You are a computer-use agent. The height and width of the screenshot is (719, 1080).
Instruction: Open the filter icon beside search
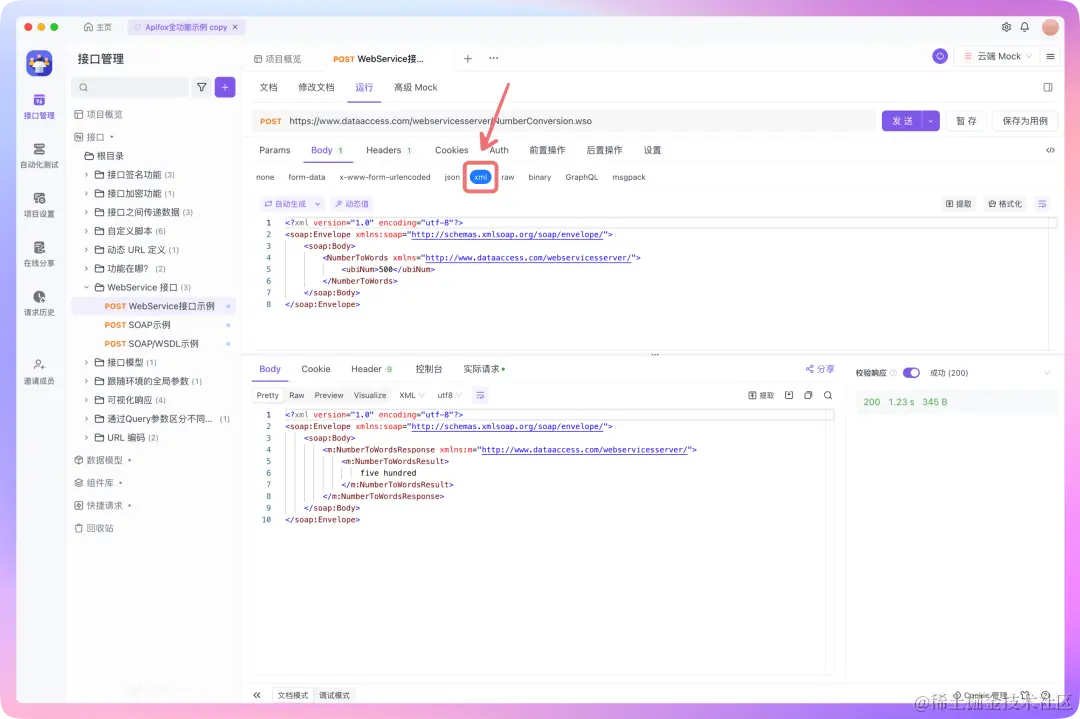pos(202,87)
